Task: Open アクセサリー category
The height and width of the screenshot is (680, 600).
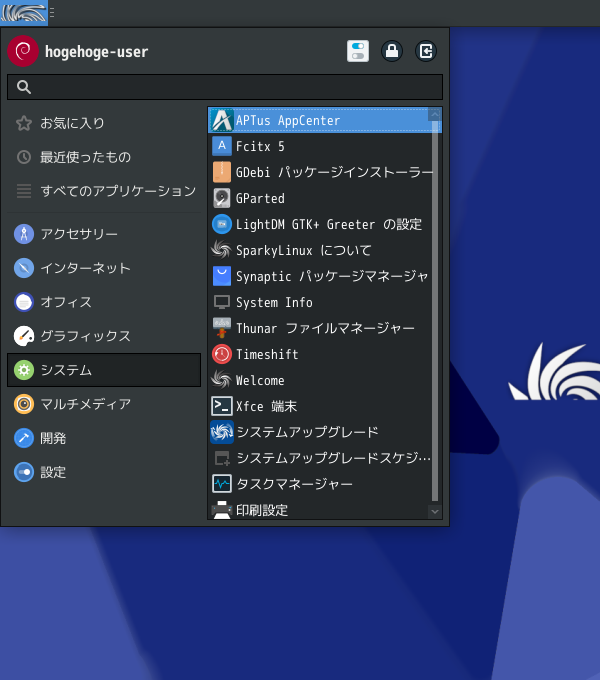Action: click(104, 234)
